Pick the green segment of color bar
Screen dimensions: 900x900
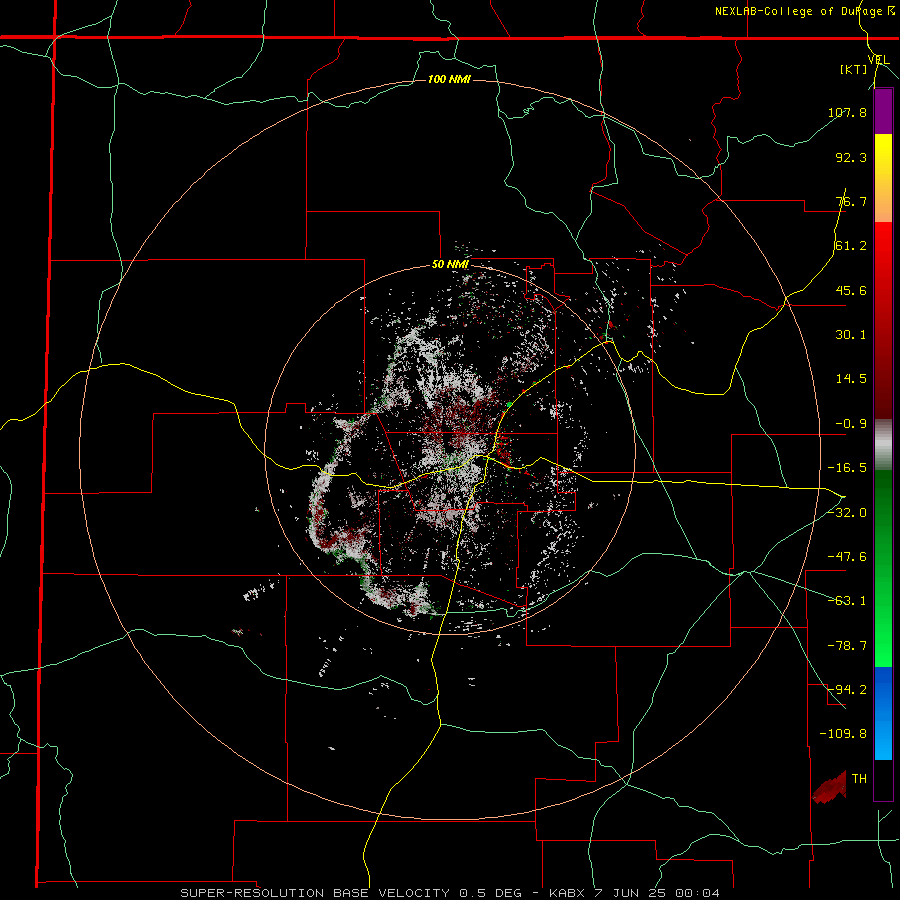click(x=883, y=568)
